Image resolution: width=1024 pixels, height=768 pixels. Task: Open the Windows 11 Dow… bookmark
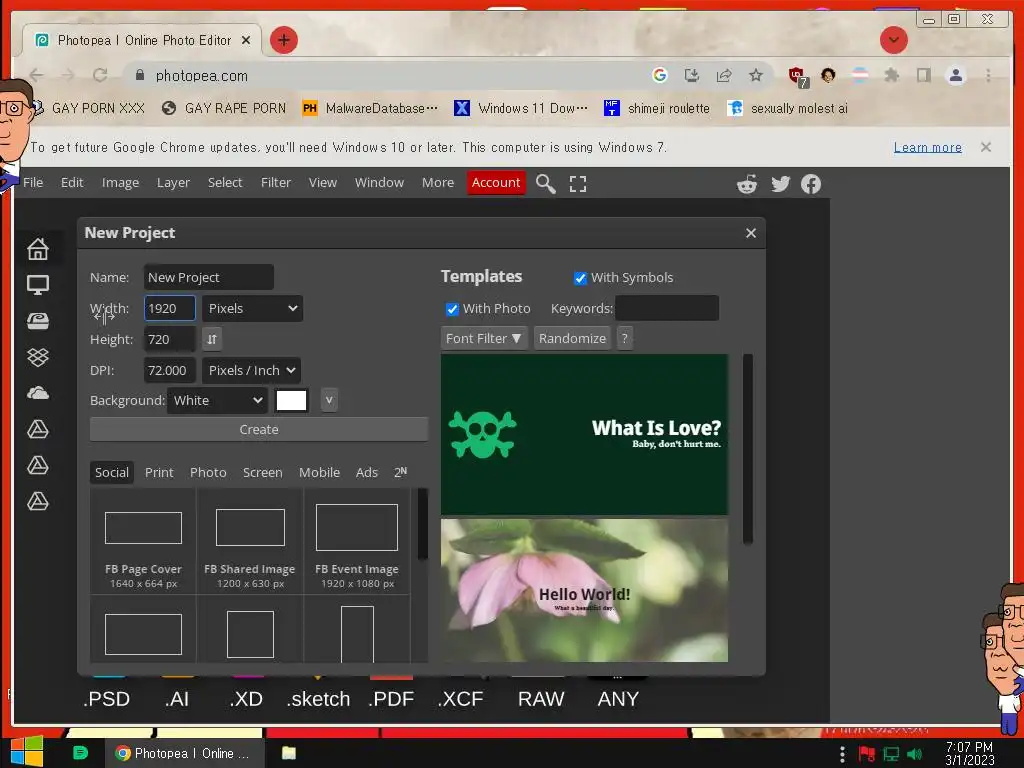click(520, 108)
